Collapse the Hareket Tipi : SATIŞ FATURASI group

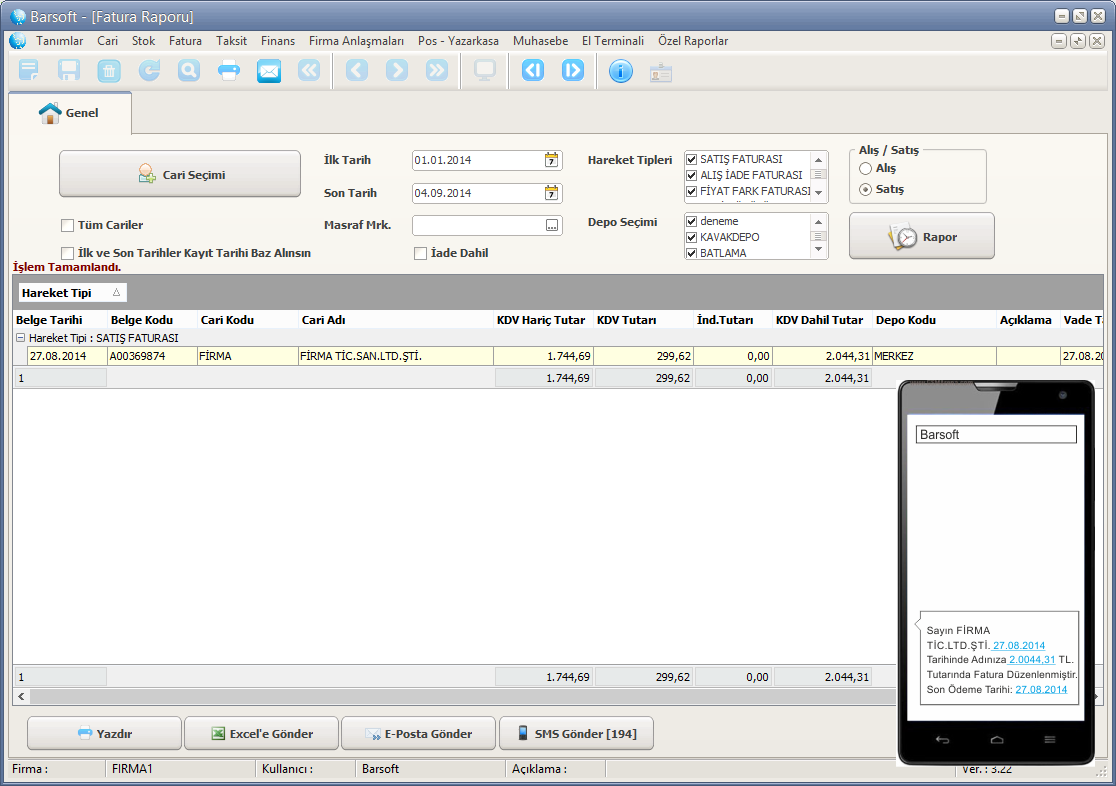coord(20,339)
